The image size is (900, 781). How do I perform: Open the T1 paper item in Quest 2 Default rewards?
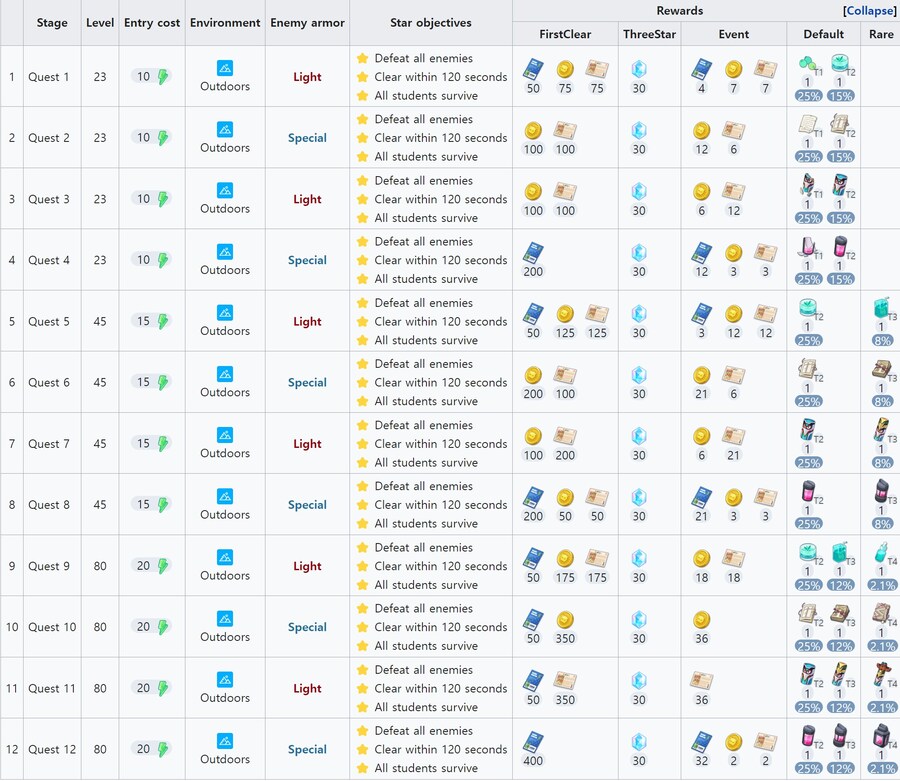click(x=809, y=126)
